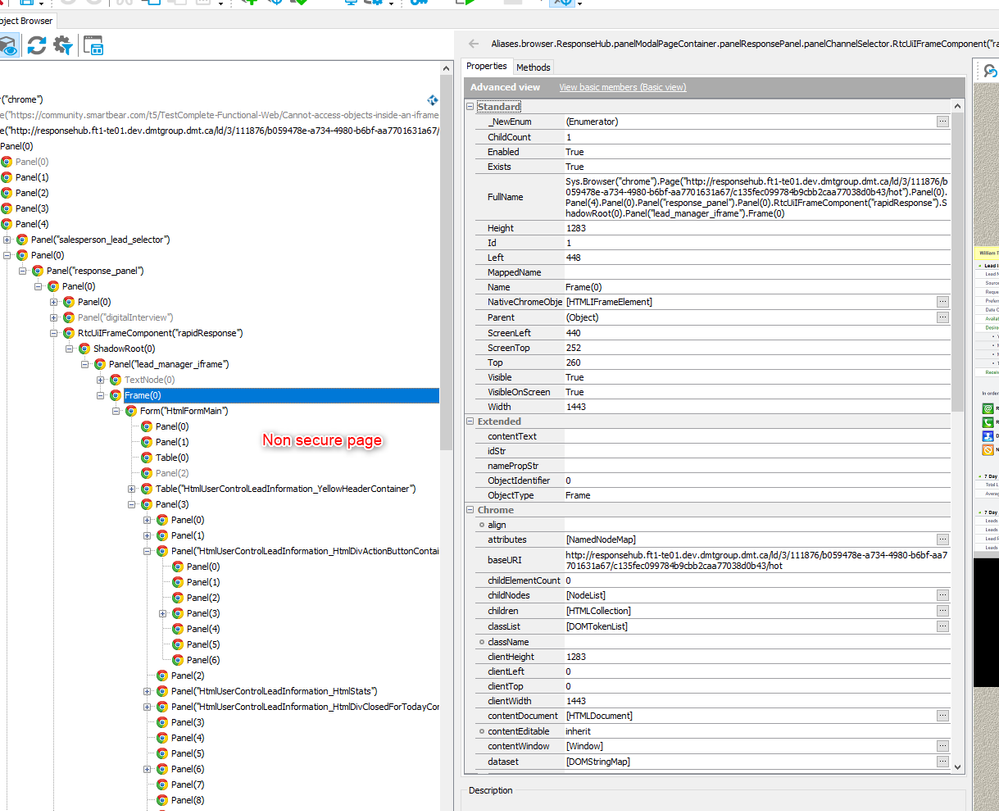Collapse the Chrome properties group
The image size is (999, 811).
click(x=471, y=510)
